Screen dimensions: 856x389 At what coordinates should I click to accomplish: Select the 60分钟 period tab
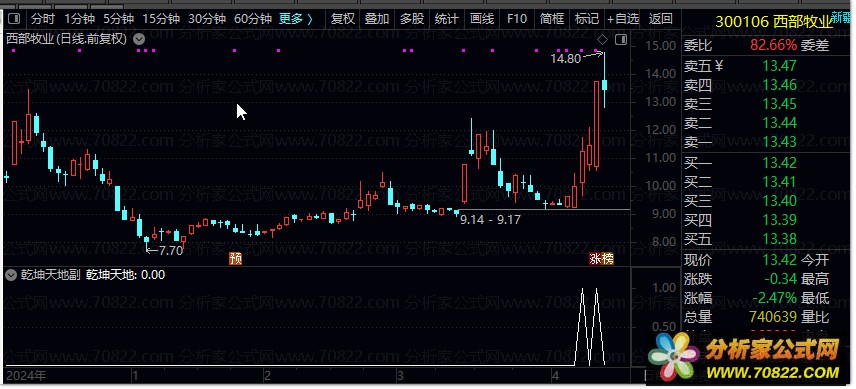(x=253, y=19)
